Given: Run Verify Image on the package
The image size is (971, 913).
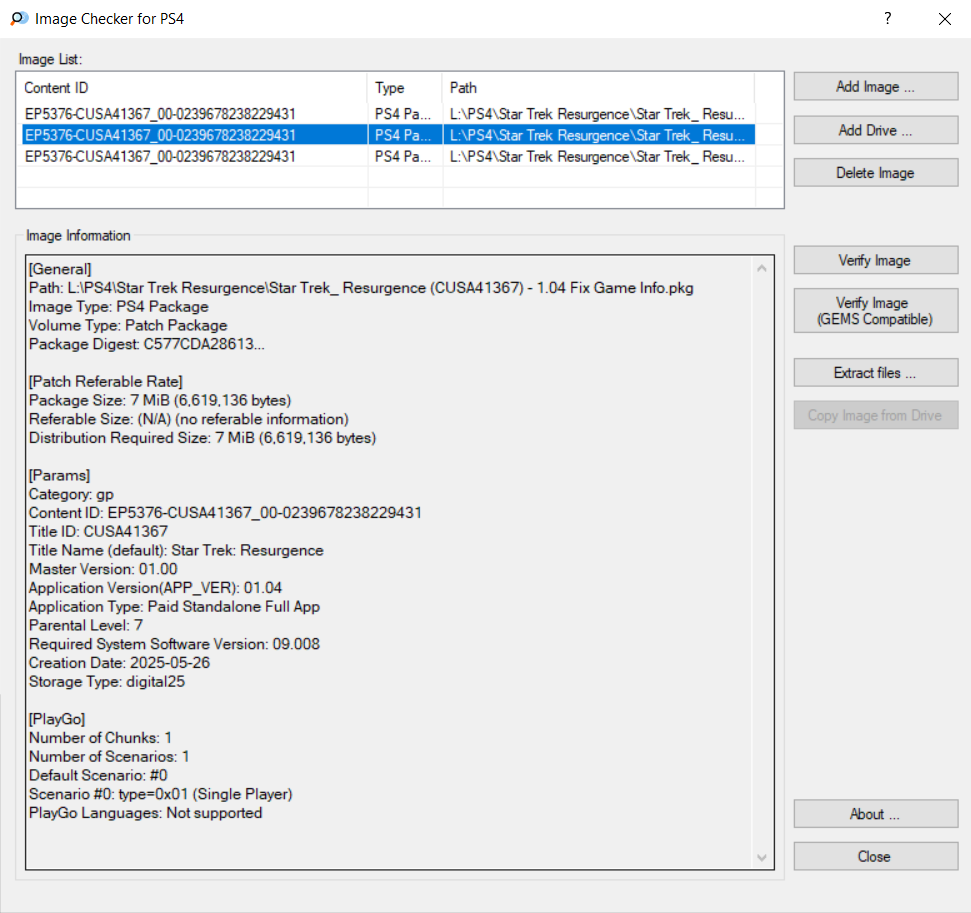Looking at the screenshot, I should [876, 260].
